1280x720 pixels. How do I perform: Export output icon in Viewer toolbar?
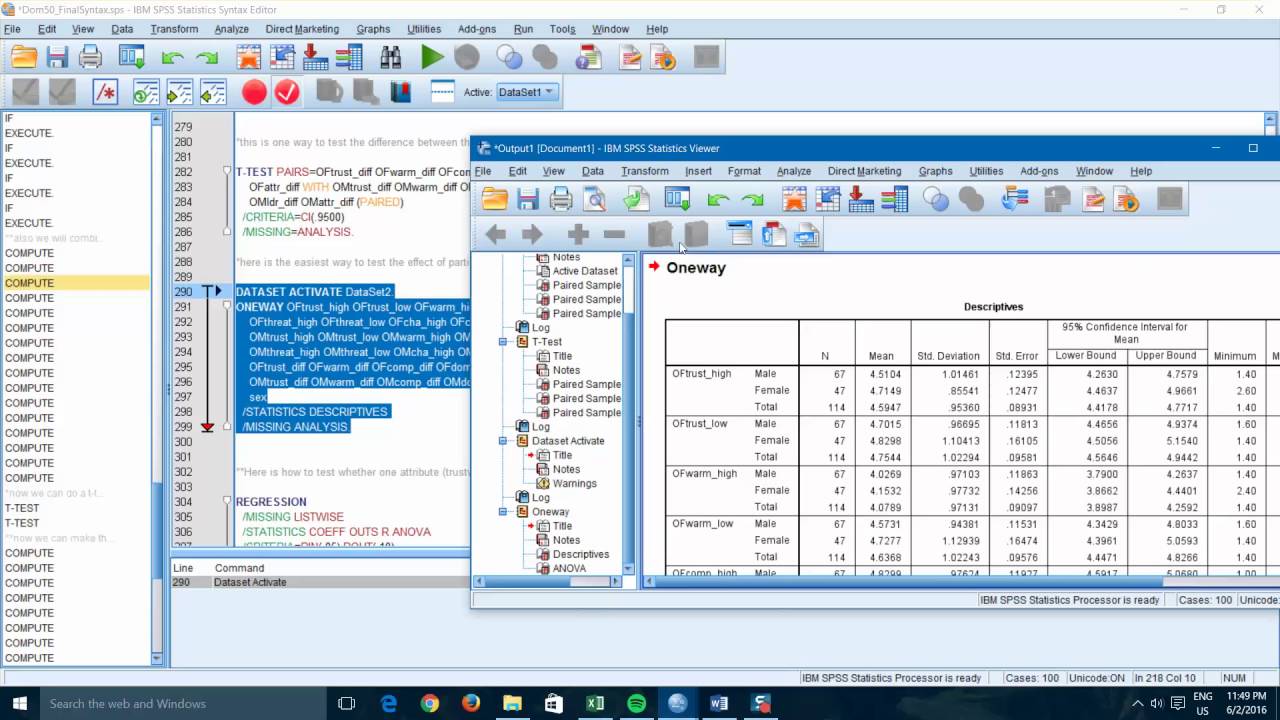(636, 199)
